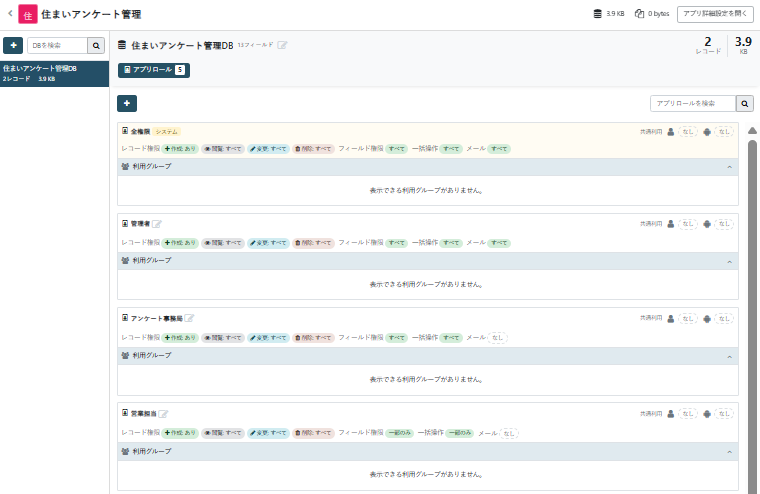
Task: Click the DB search magnifier icon
Action: point(96,46)
